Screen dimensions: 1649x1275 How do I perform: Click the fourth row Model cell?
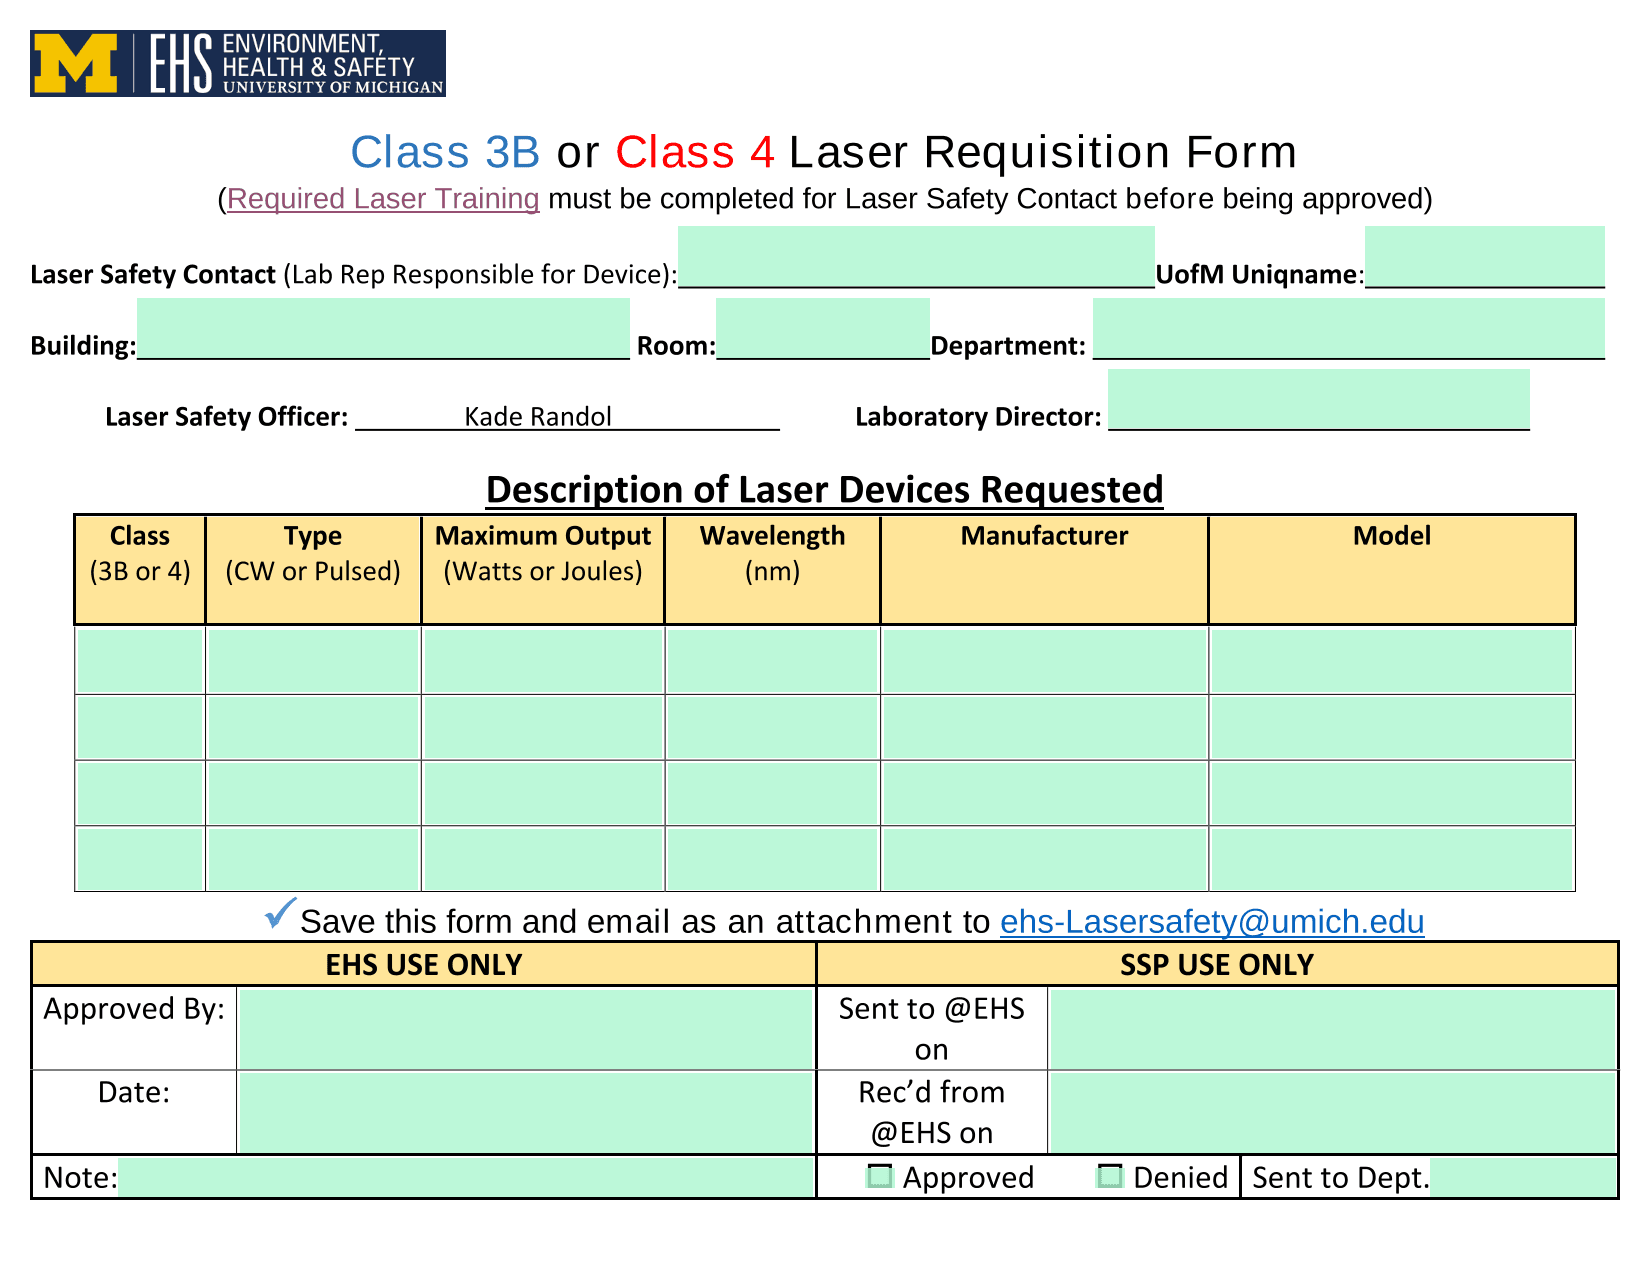pos(1392,859)
